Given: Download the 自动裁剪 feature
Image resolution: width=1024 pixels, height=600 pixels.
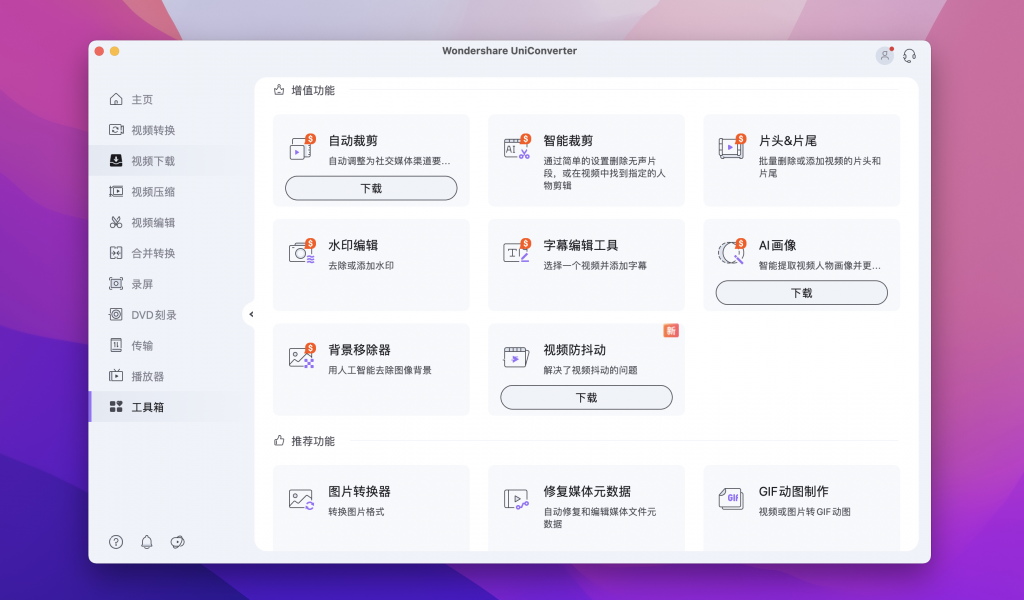Looking at the screenshot, I should 371,188.
